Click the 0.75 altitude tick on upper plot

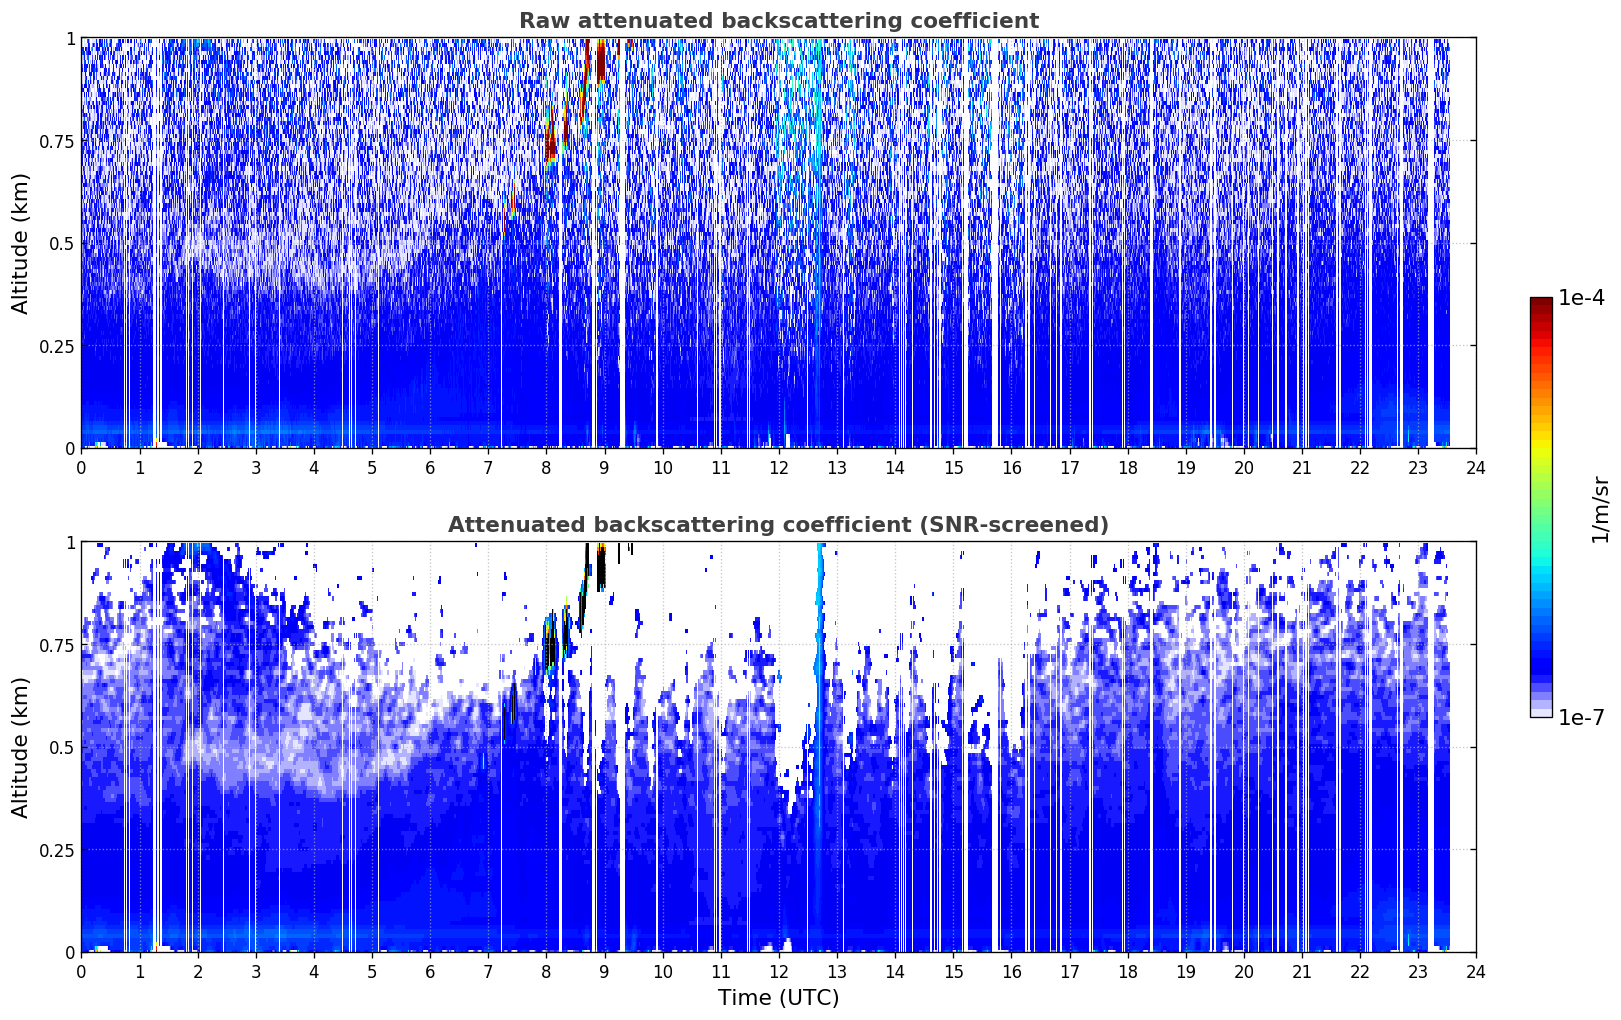57,141
